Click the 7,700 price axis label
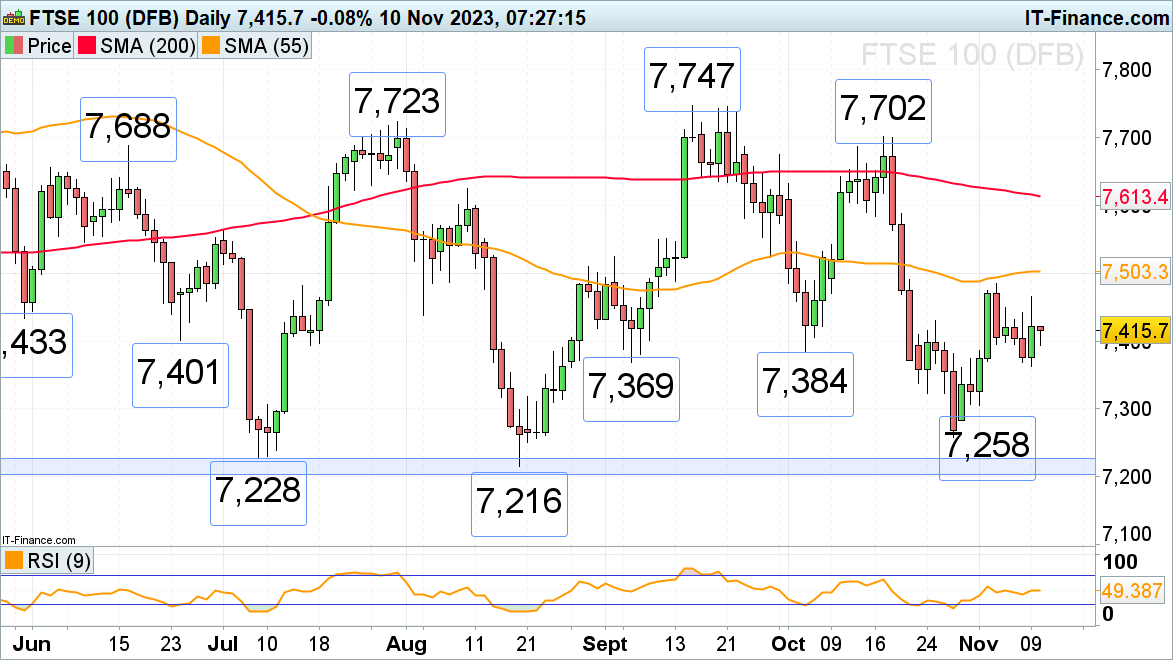This screenshot has width=1173, height=660. 1127,138
